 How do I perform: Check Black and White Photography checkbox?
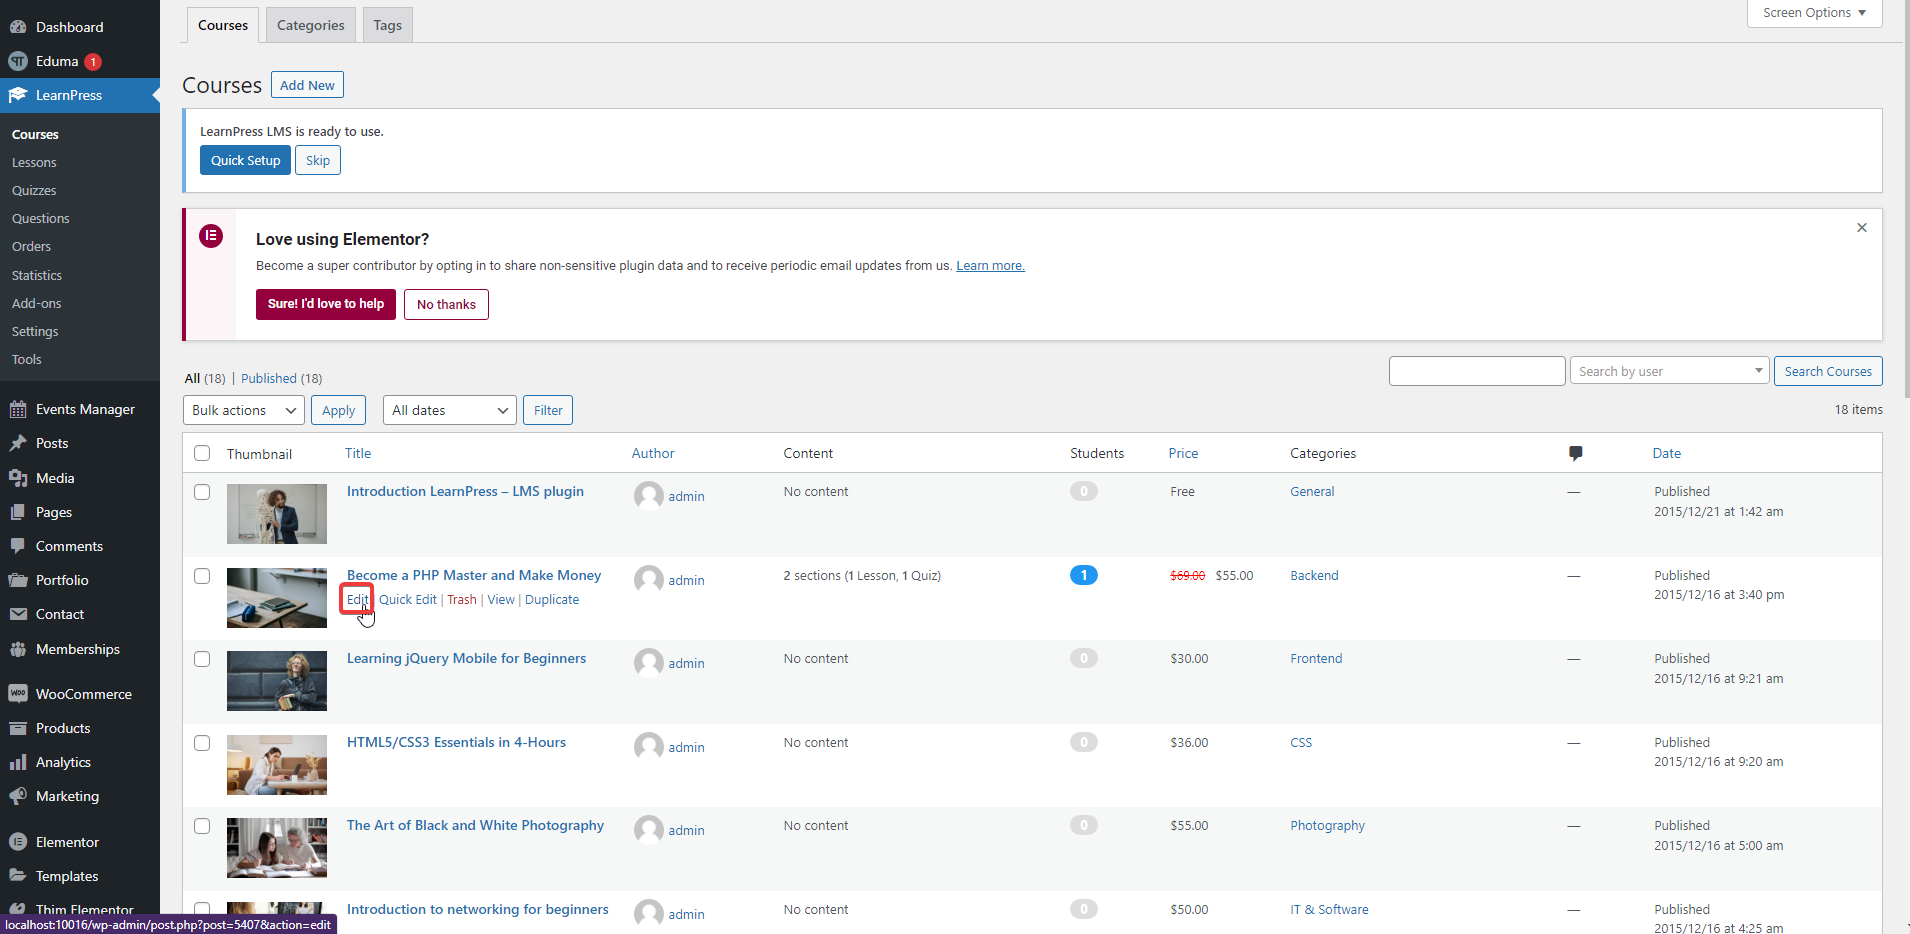coord(202,826)
